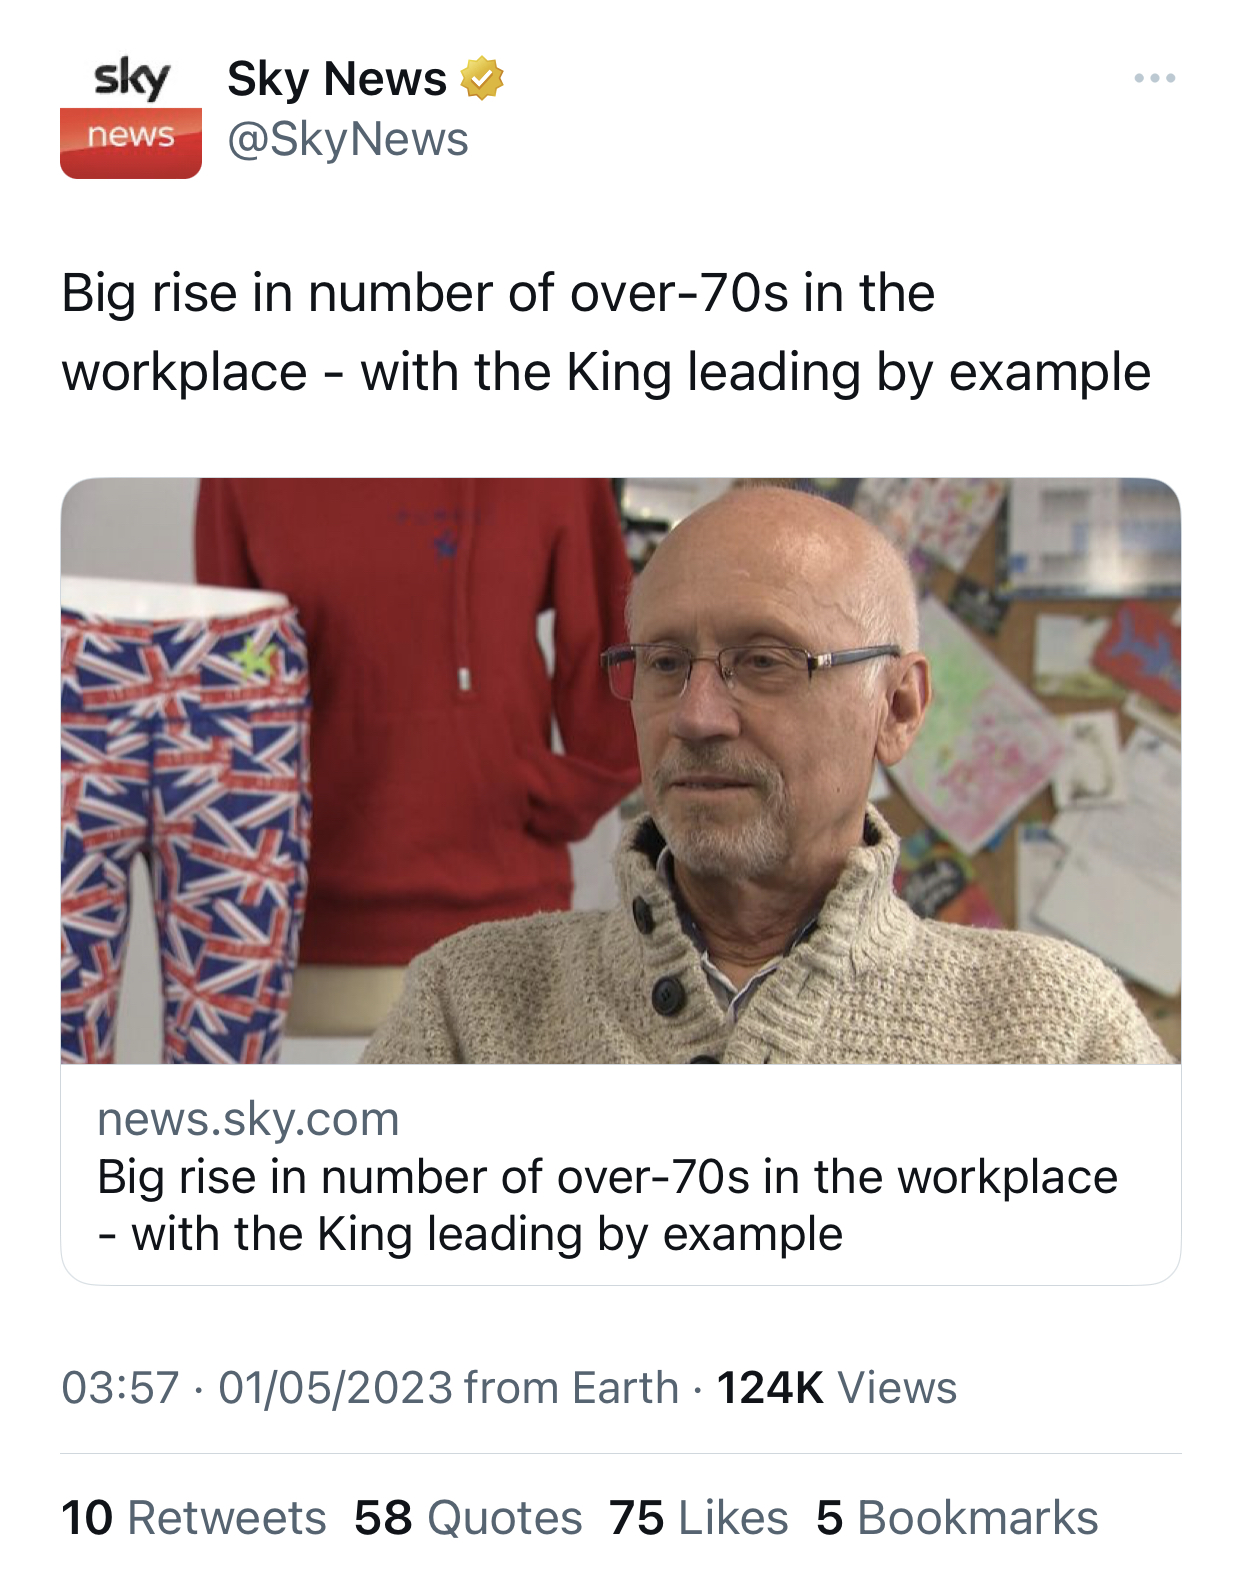Click the 5 Bookmarks count
Image resolution: width=1242 pixels, height=1571 pixels.
956,1518
